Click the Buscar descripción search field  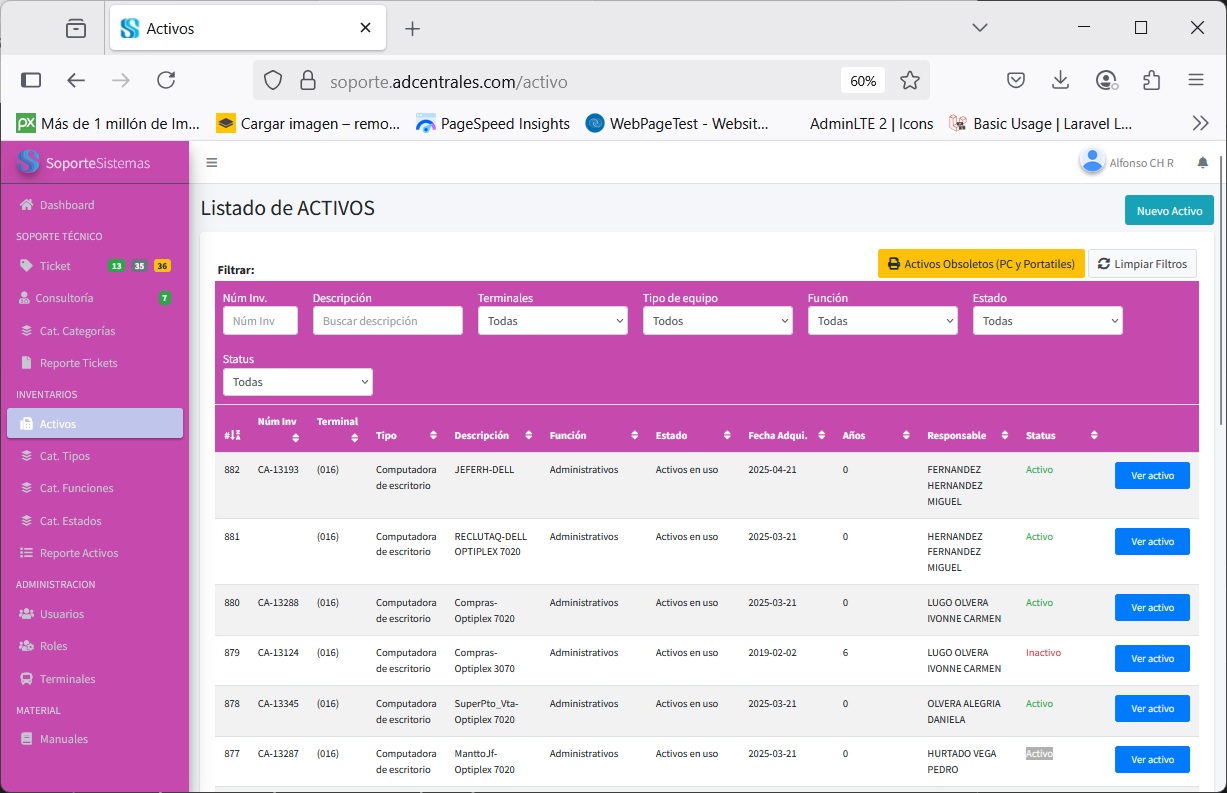coord(387,321)
